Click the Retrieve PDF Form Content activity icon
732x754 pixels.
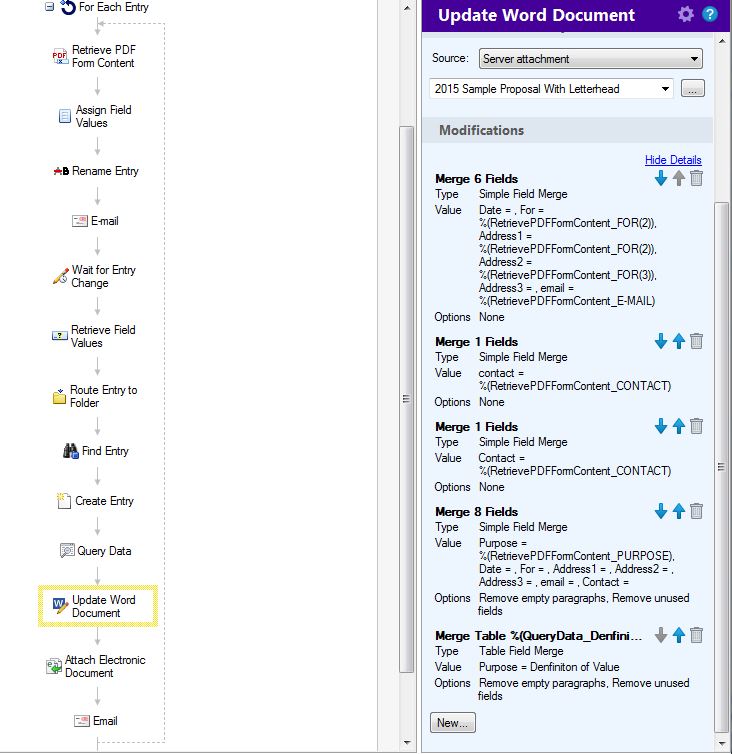tap(59, 56)
